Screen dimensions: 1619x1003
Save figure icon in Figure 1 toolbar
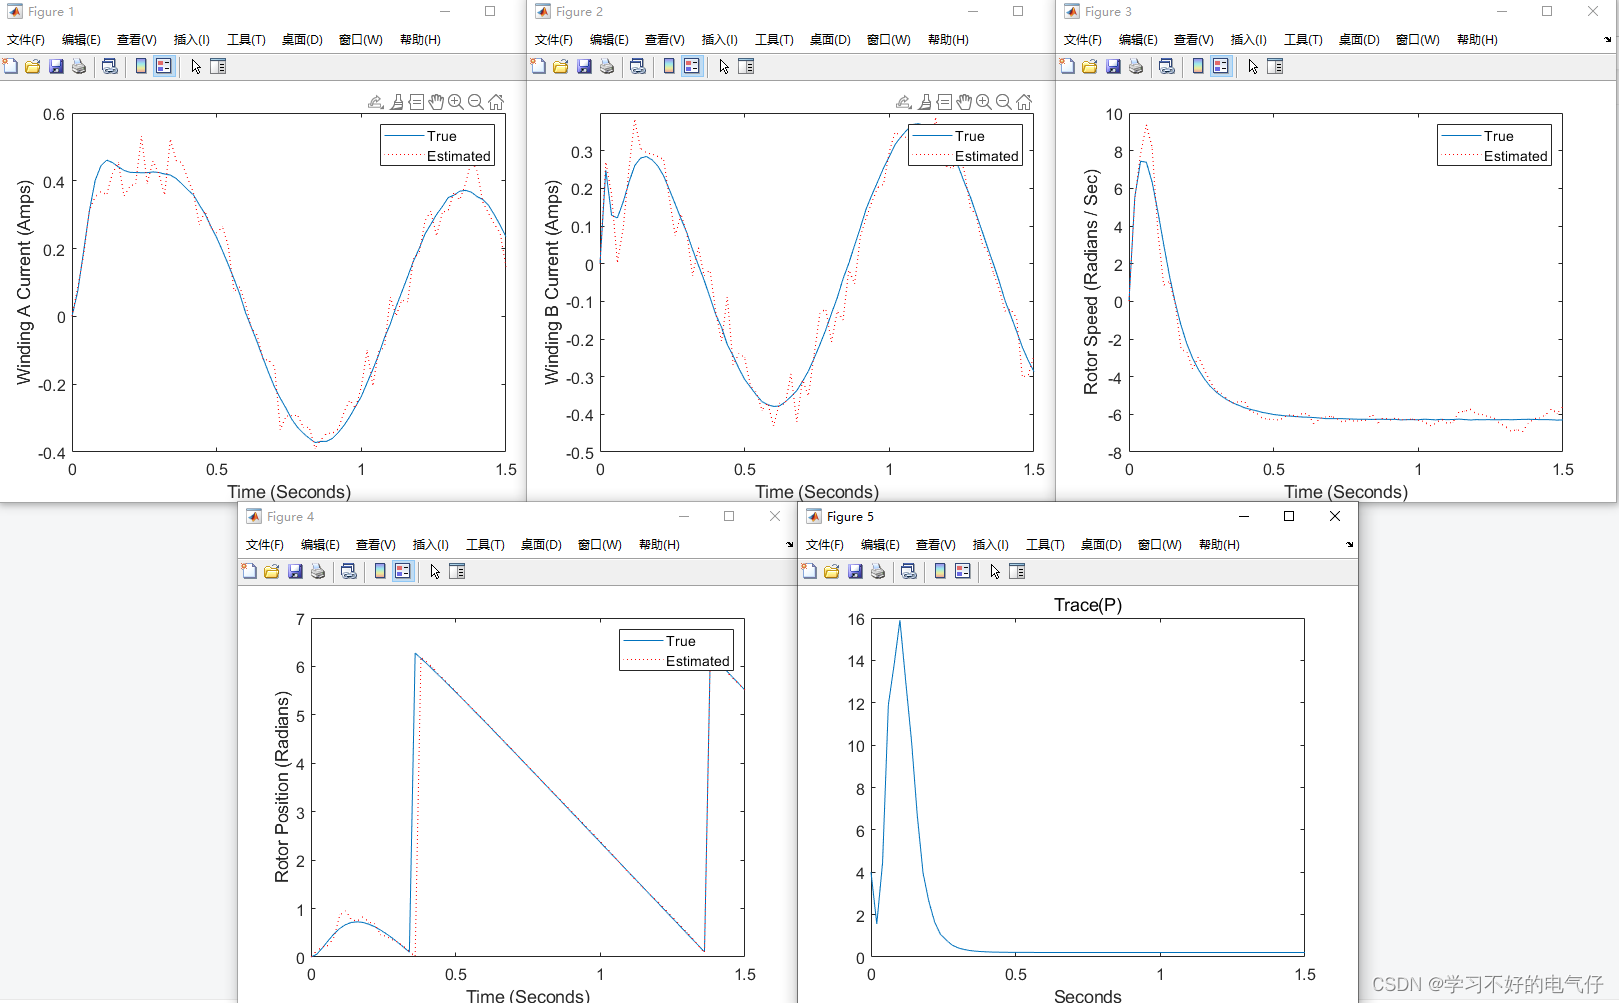pyautogui.click(x=56, y=66)
